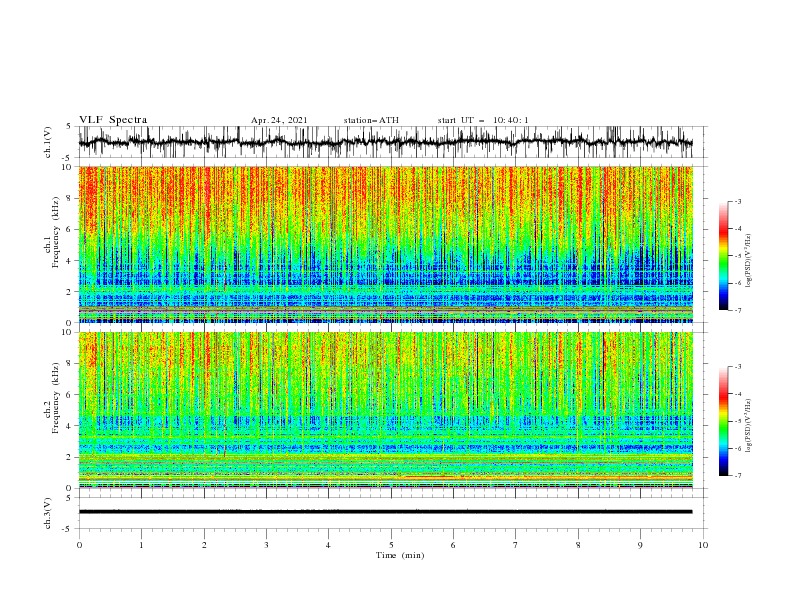Screen dimensions: 792x612
Task: Click ch.1 frequency-axis tick label "8"
Action: pyautogui.click(x=70, y=198)
